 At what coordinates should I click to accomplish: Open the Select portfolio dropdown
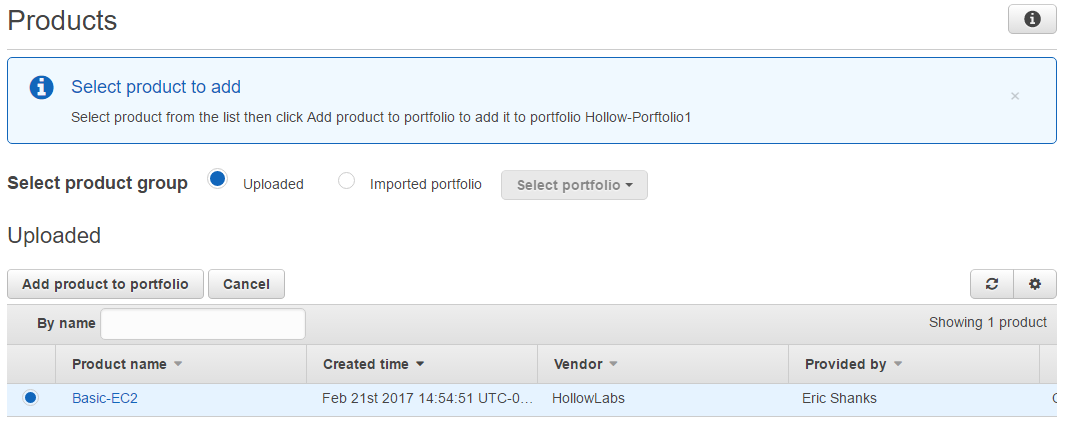[574, 185]
